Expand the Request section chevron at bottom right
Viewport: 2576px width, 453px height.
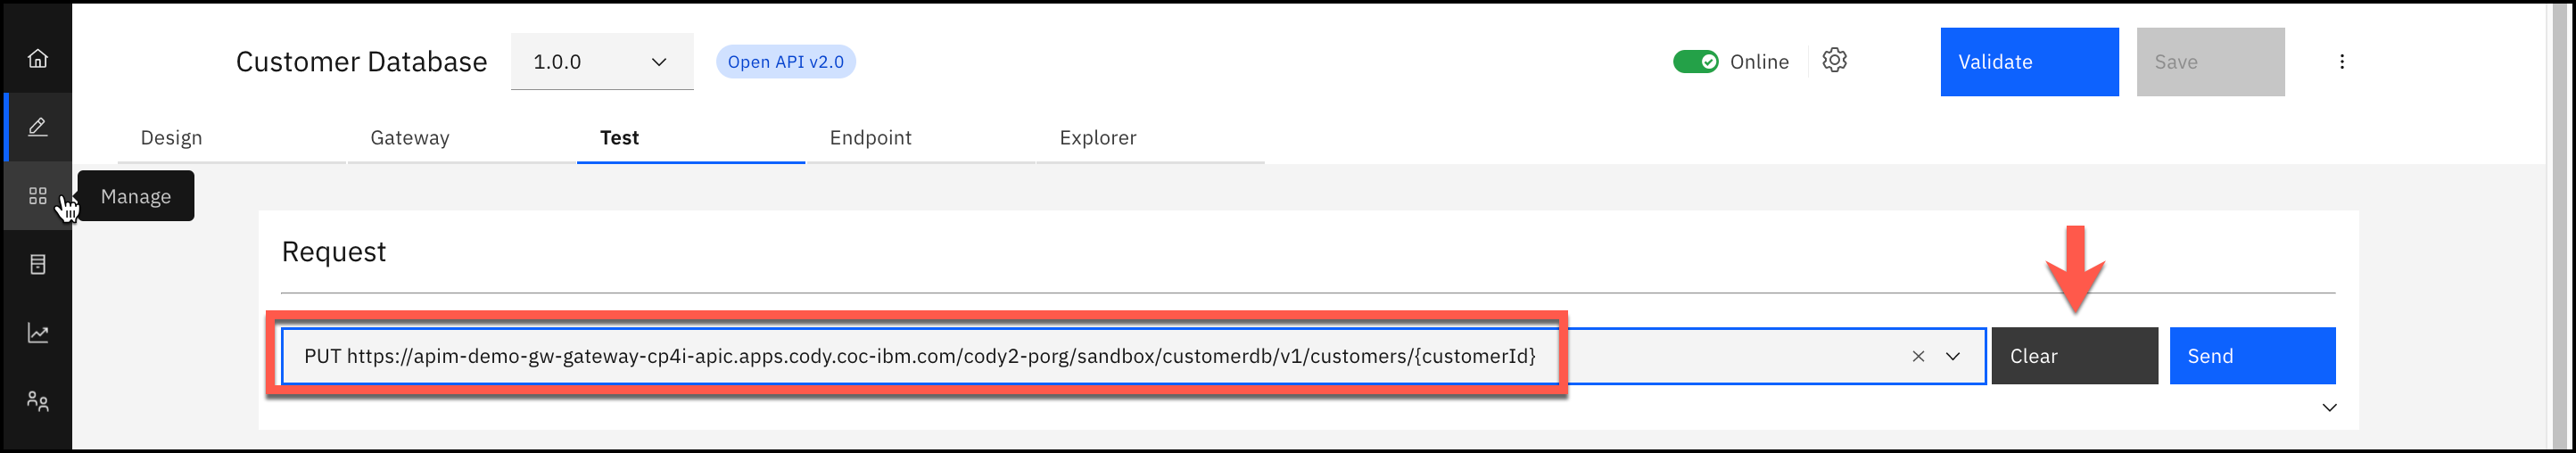[x=2329, y=407]
